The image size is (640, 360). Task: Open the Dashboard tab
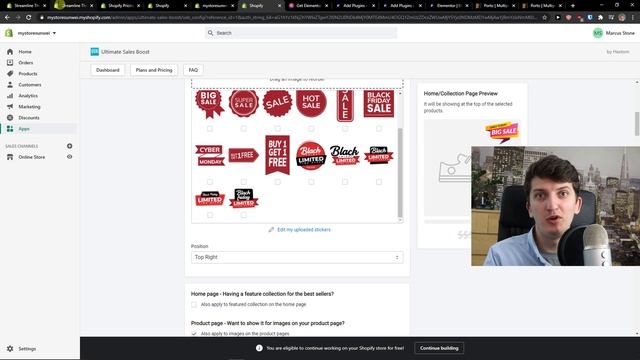[108, 70]
